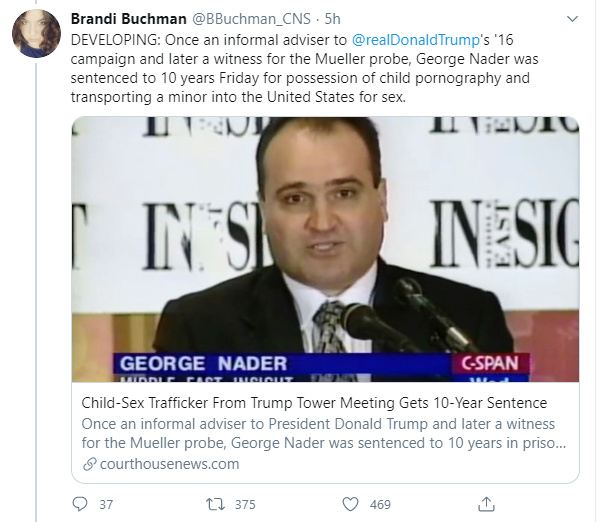Click the retweet count of 375
The image size is (602, 522).
246,505
